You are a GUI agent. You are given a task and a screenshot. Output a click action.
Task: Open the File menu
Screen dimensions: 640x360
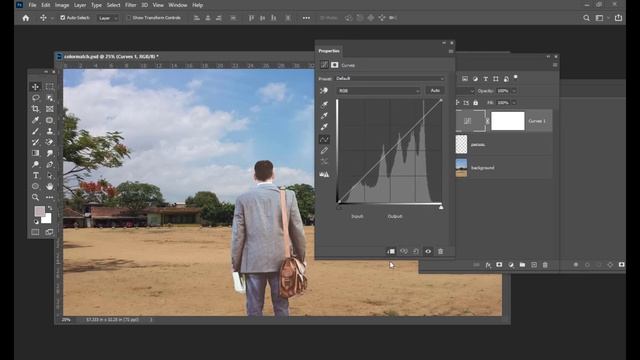point(32,5)
